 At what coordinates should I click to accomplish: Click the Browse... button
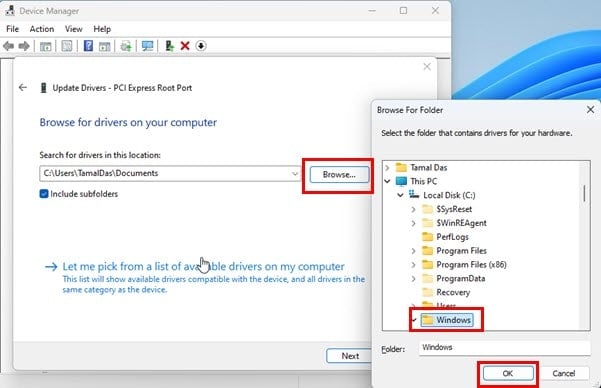[339, 175]
